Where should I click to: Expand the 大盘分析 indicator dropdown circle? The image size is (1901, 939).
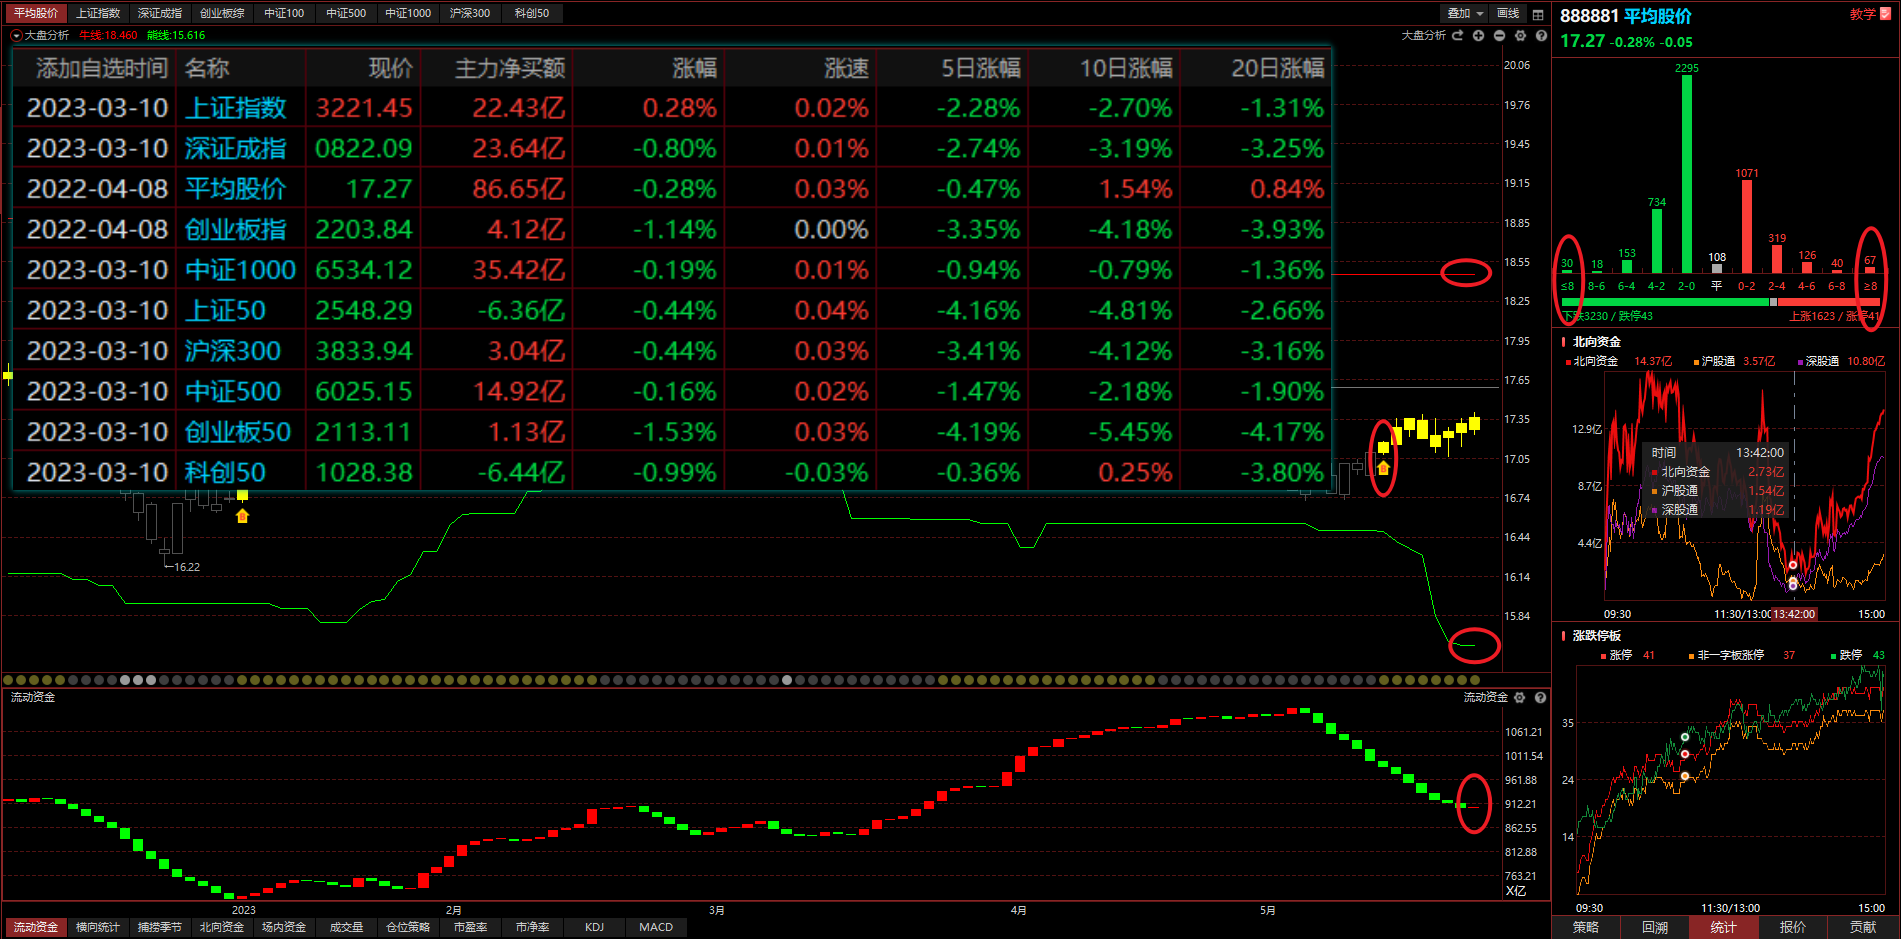coord(16,35)
